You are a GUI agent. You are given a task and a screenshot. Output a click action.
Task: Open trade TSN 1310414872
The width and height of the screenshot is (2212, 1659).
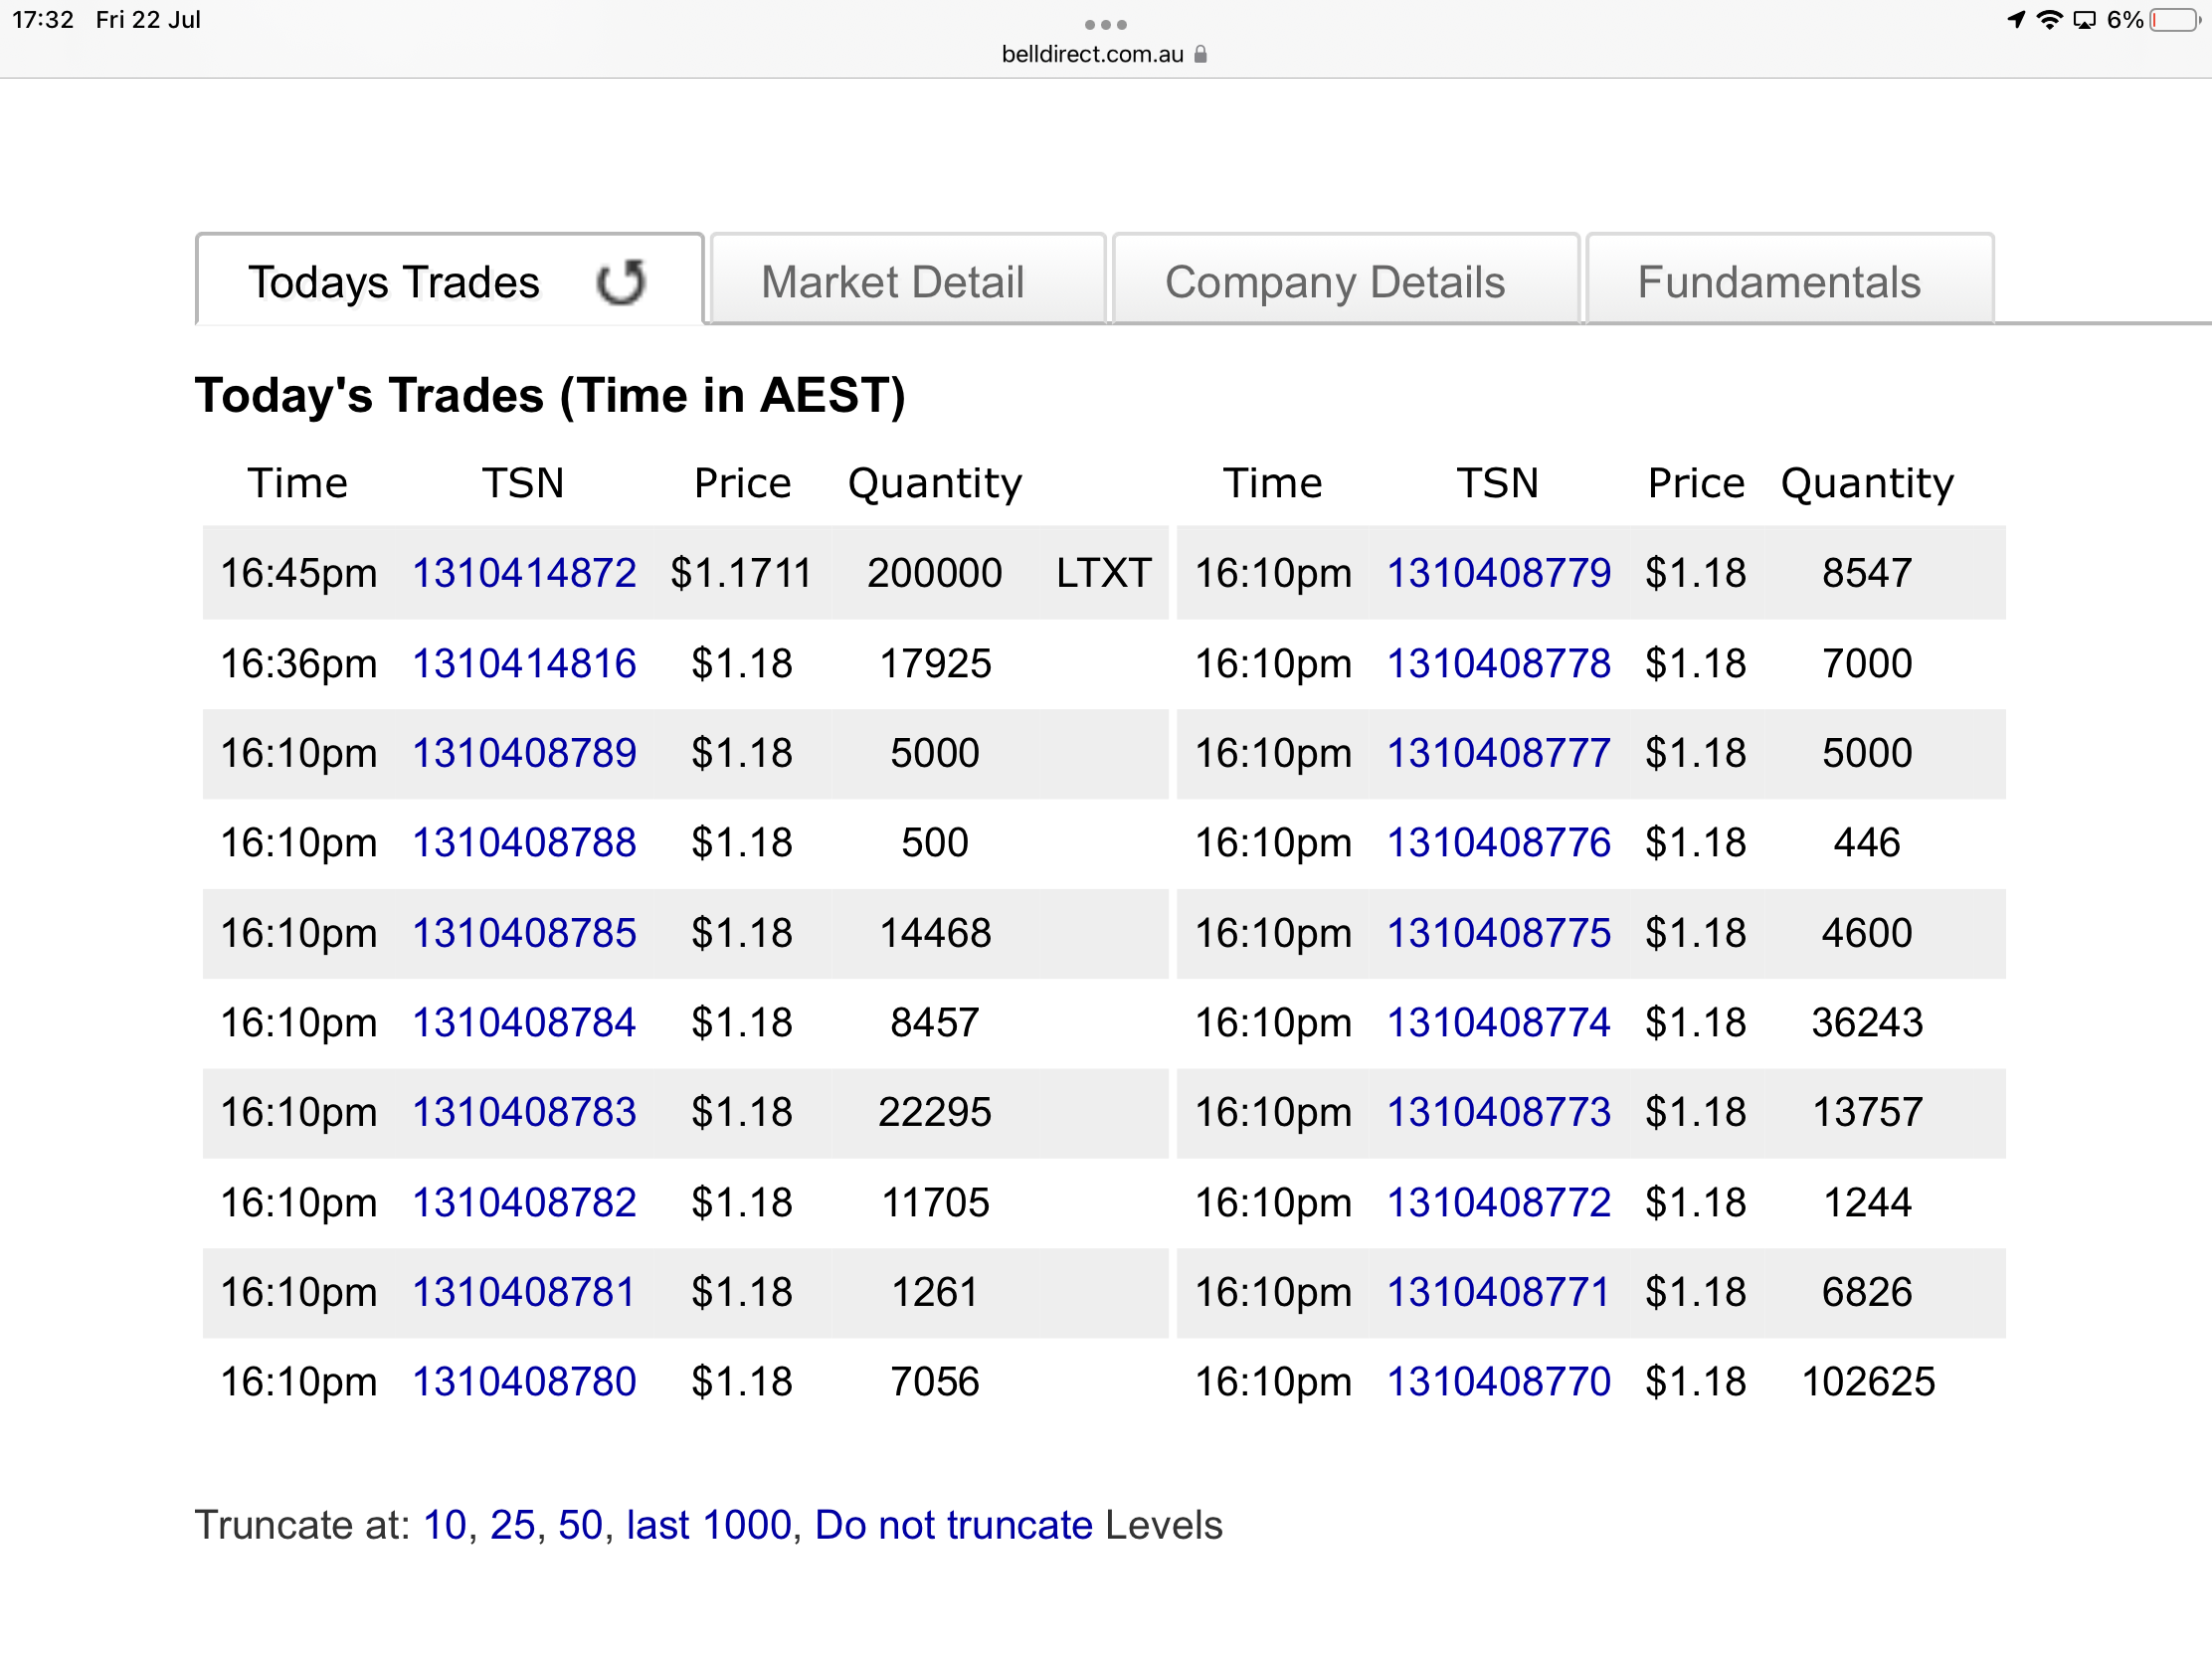tap(524, 573)
